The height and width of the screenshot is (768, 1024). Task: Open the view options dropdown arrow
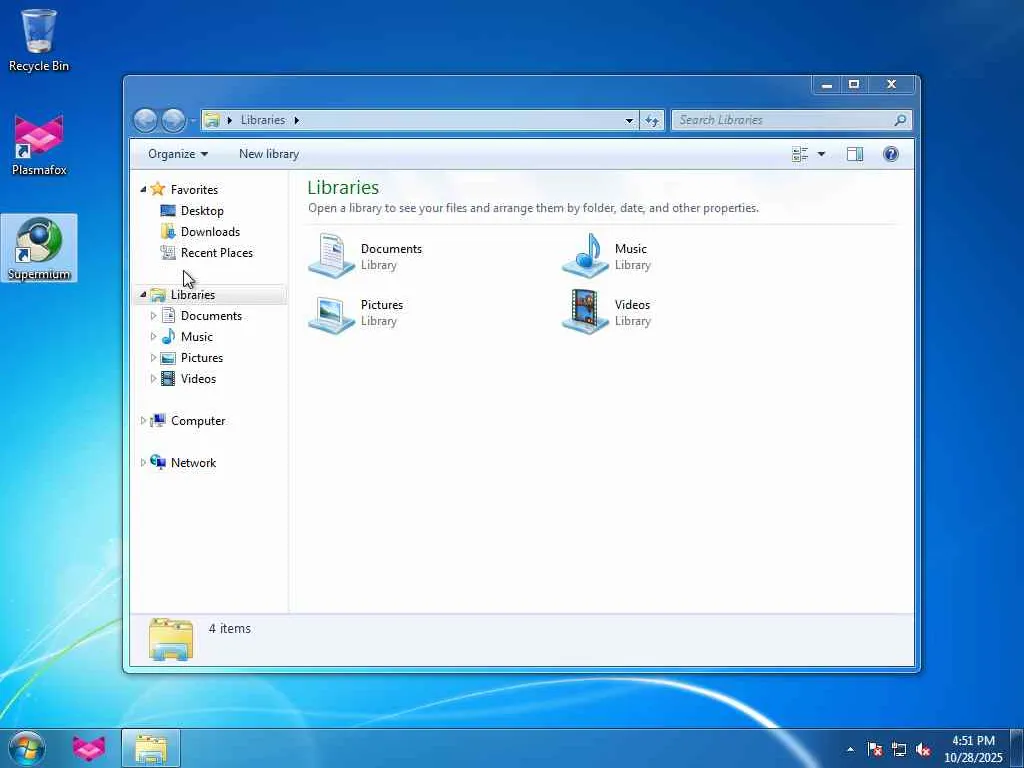point(822,154)
